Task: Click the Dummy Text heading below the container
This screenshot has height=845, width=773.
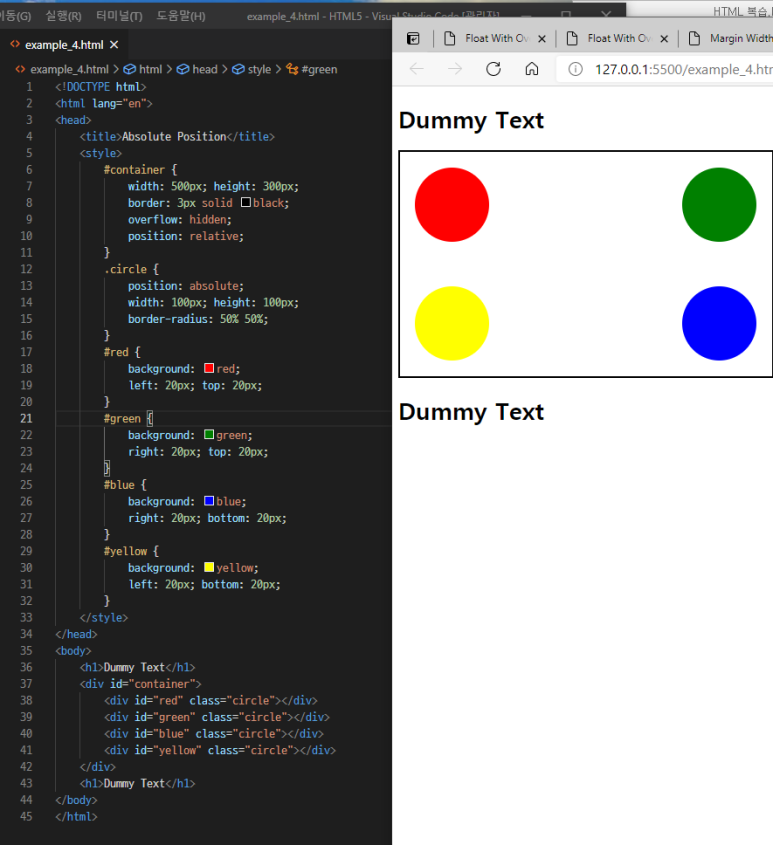Action: pos(471,412)
